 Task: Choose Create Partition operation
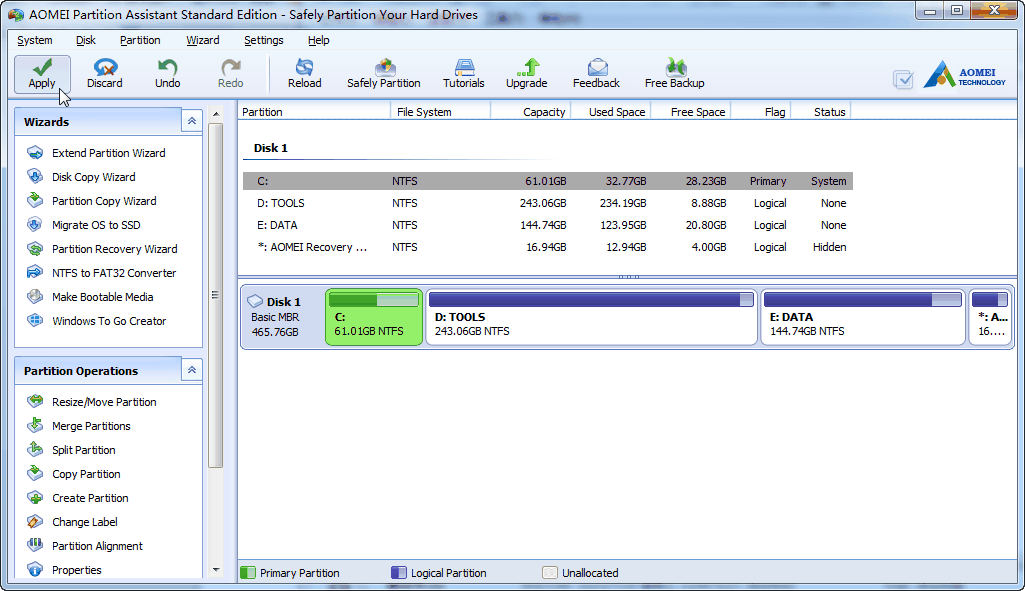[78, 498]
